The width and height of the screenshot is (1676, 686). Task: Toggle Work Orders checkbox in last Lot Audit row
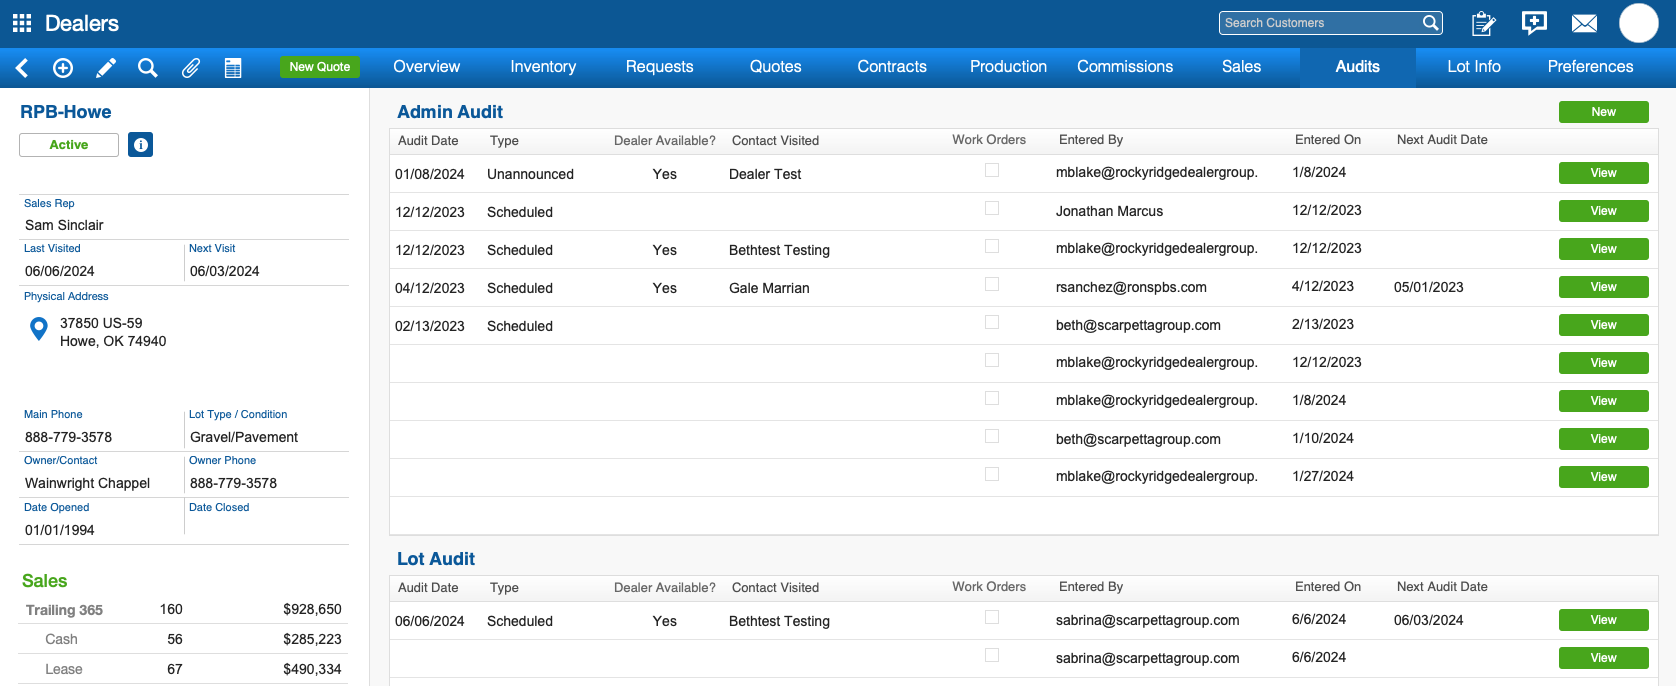992,655
